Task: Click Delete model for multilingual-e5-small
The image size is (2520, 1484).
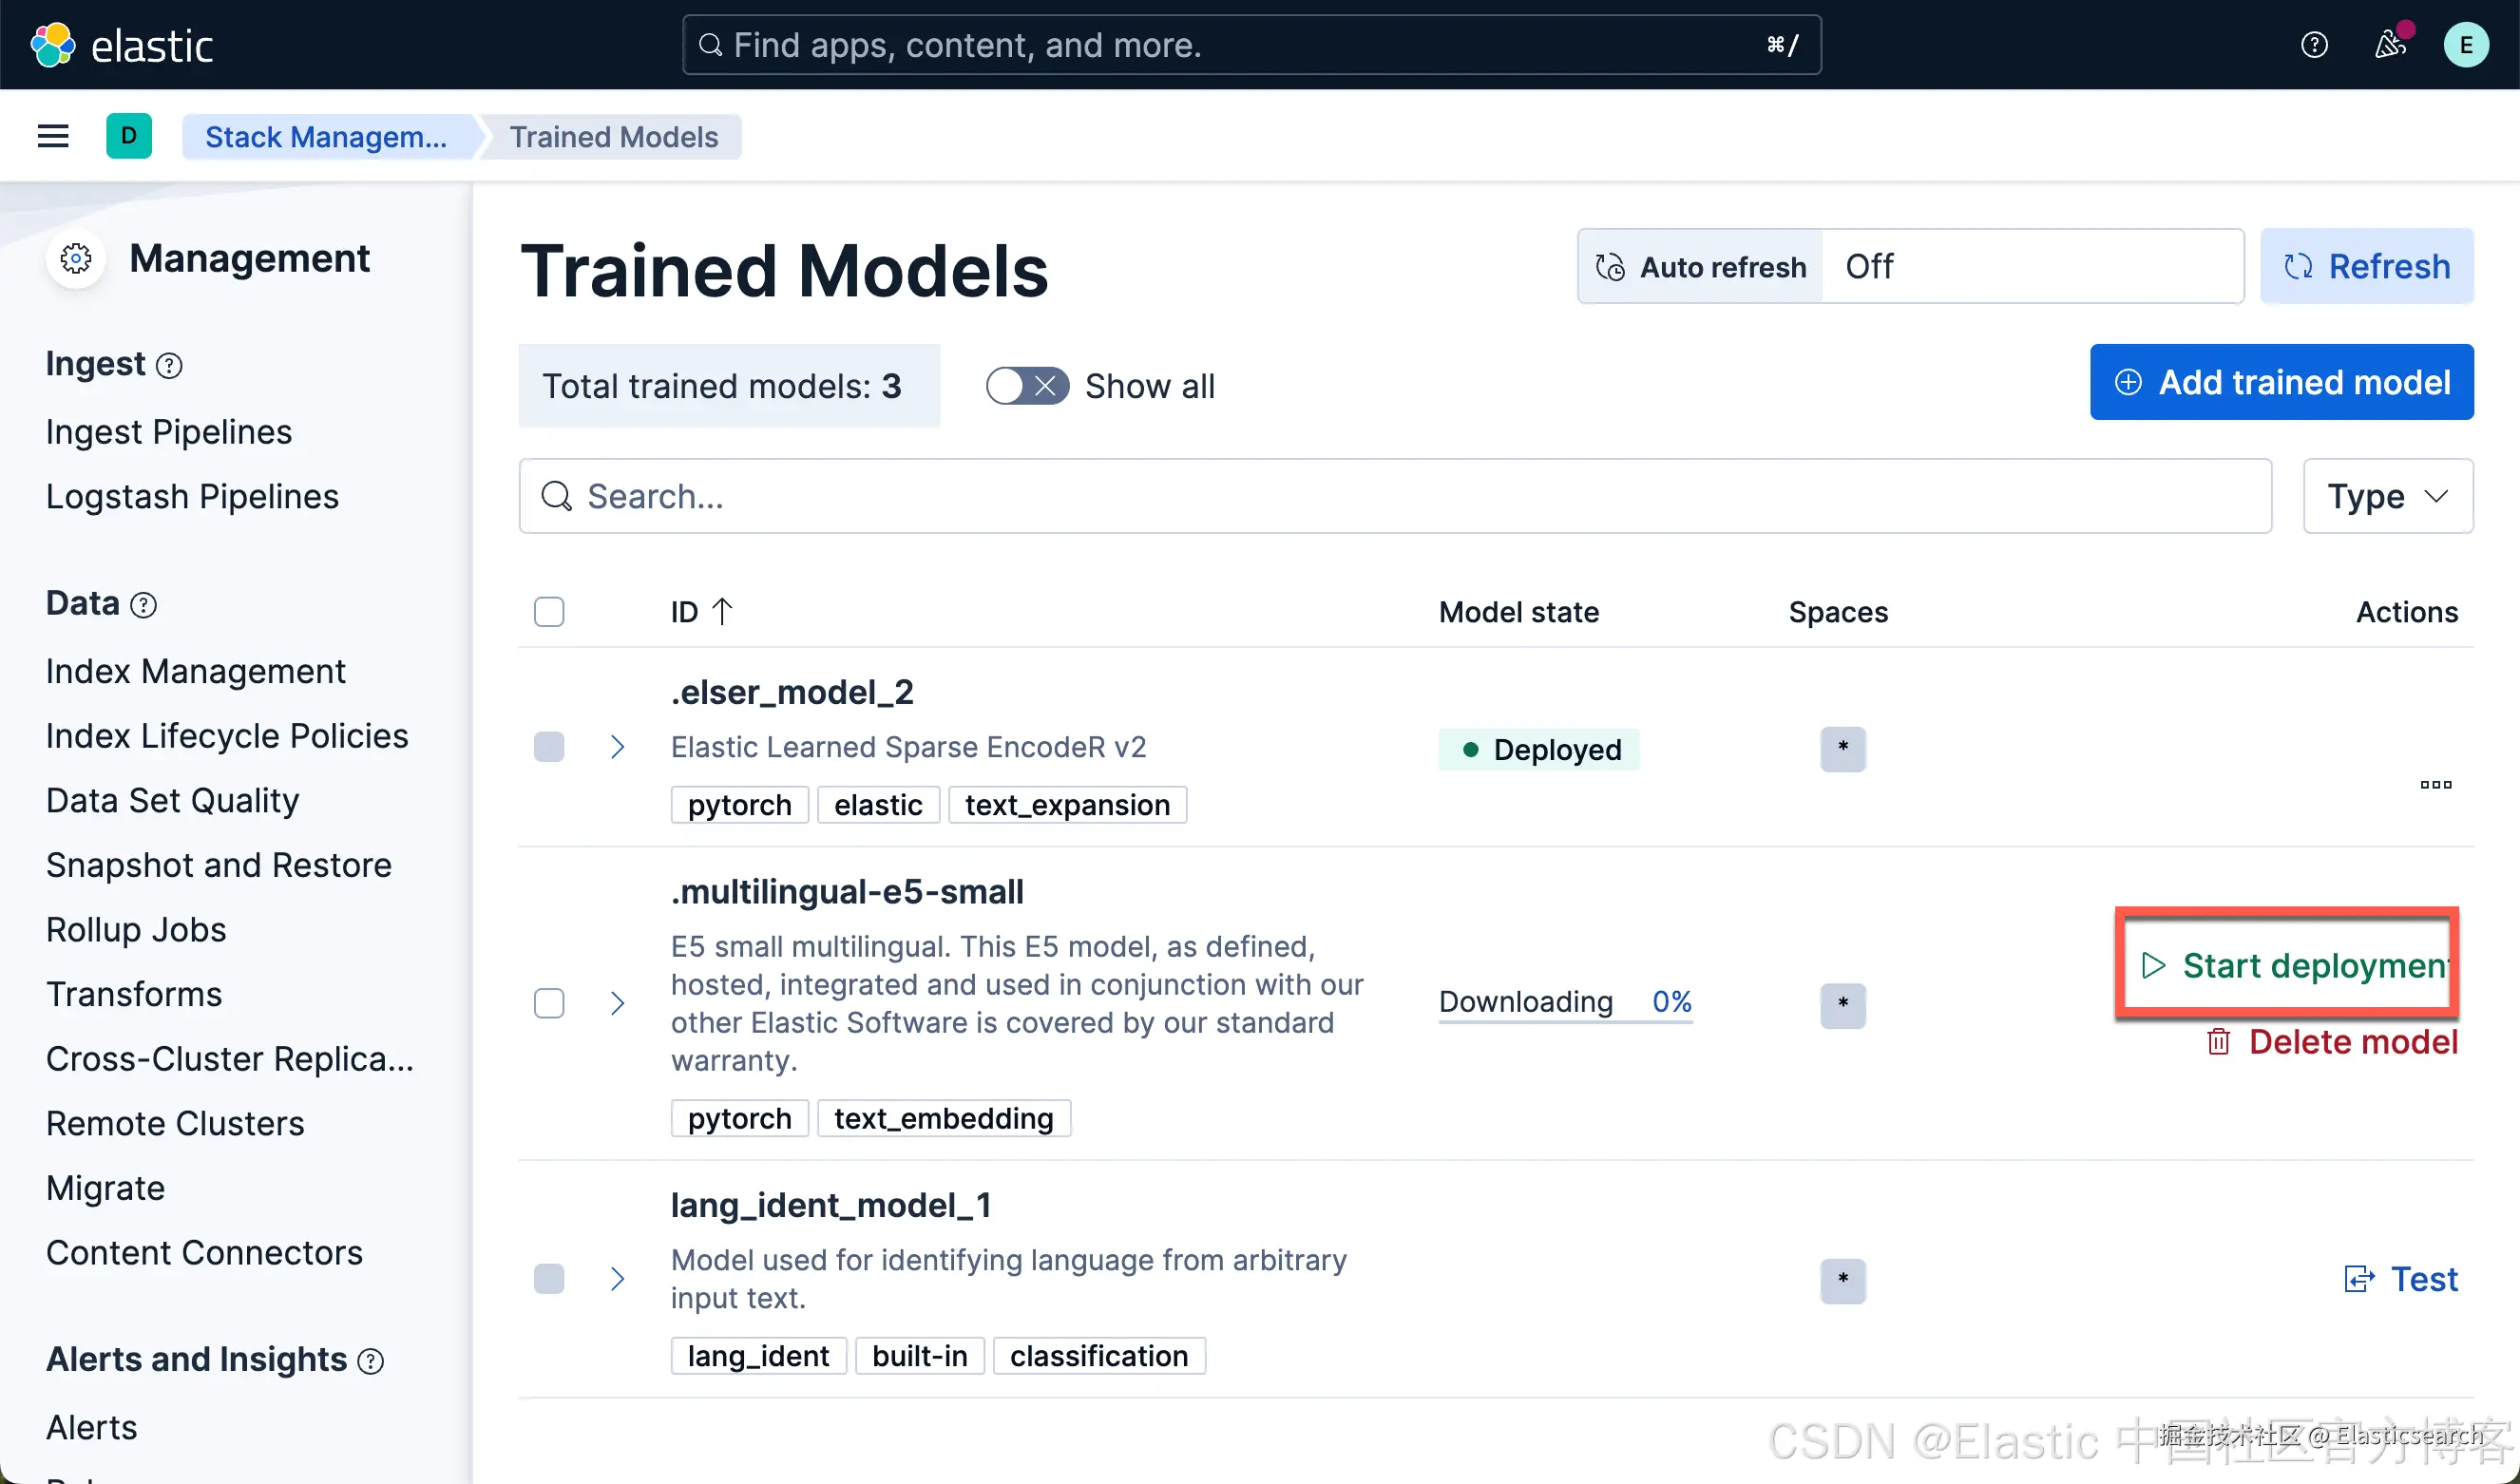Action: tap(2332, 1042)
